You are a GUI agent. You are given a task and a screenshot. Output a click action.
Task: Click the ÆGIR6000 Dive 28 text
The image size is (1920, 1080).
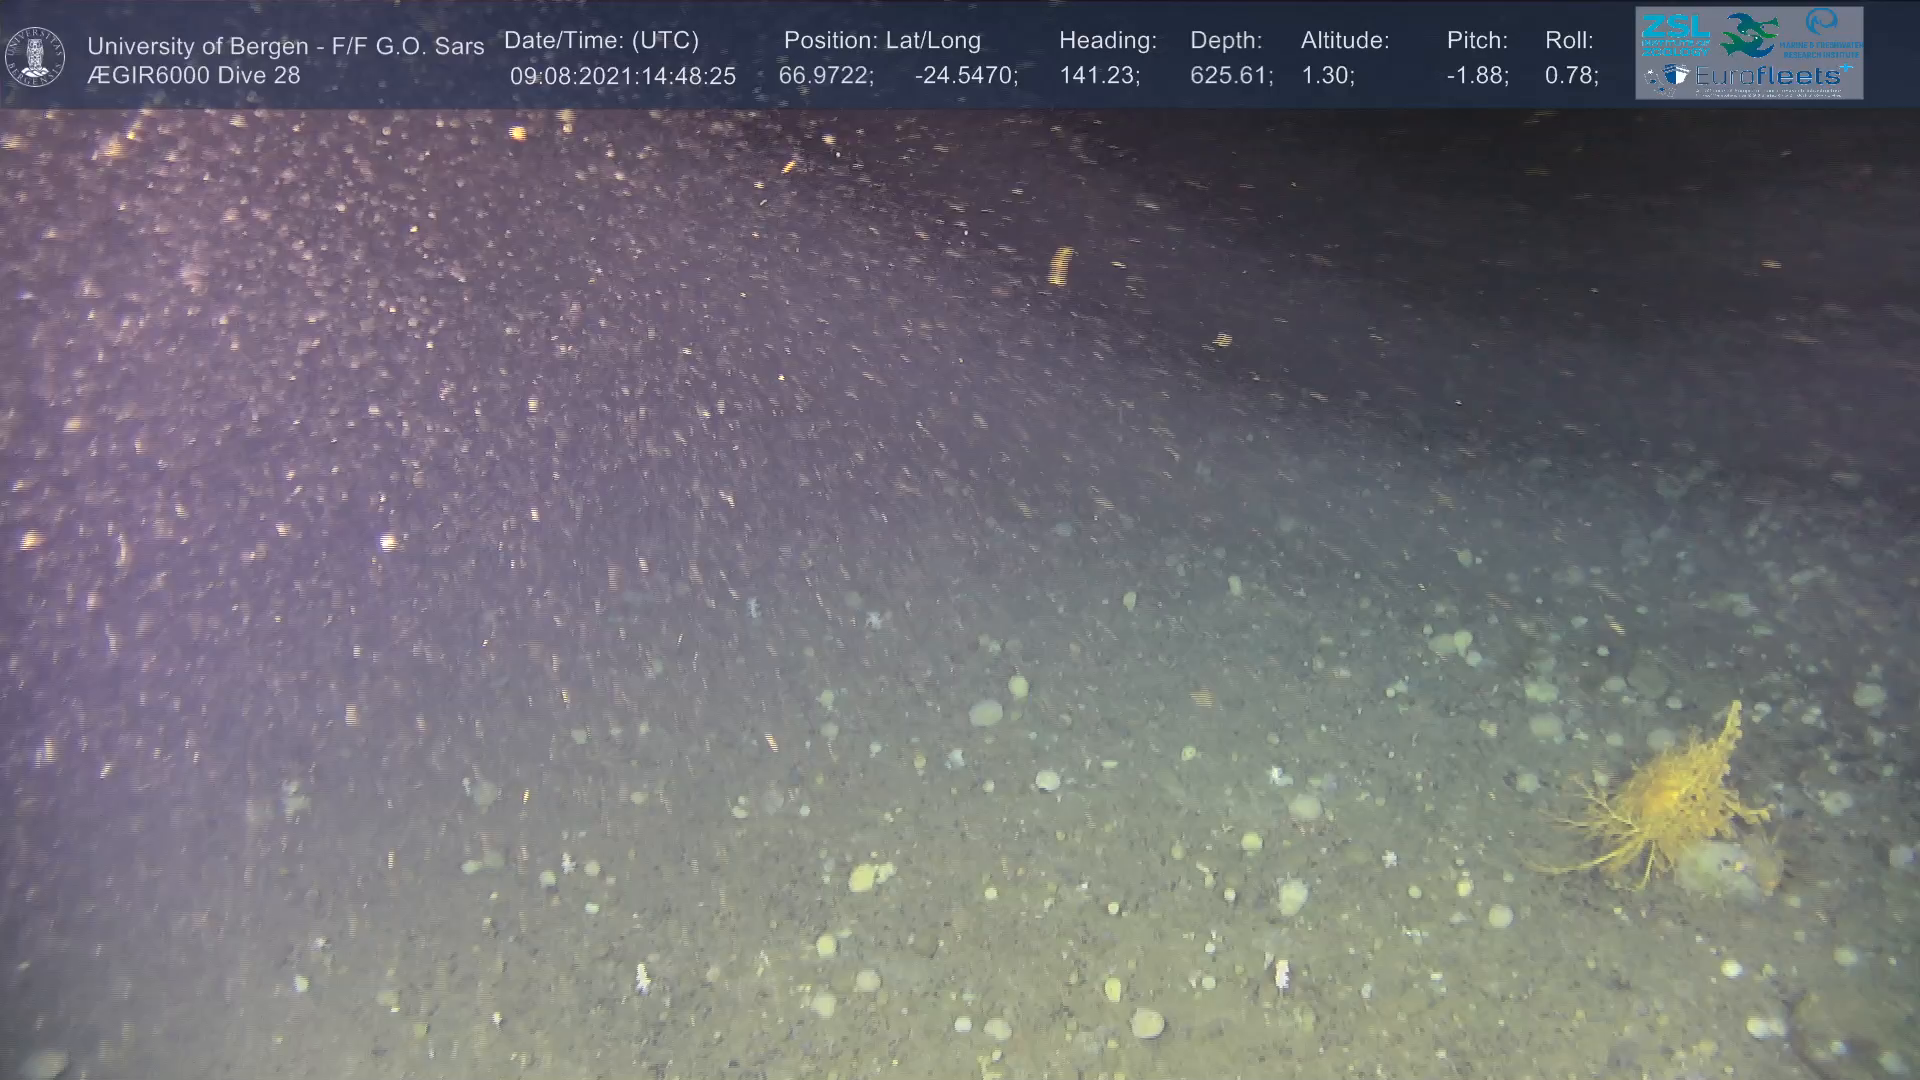click(193, 76)
